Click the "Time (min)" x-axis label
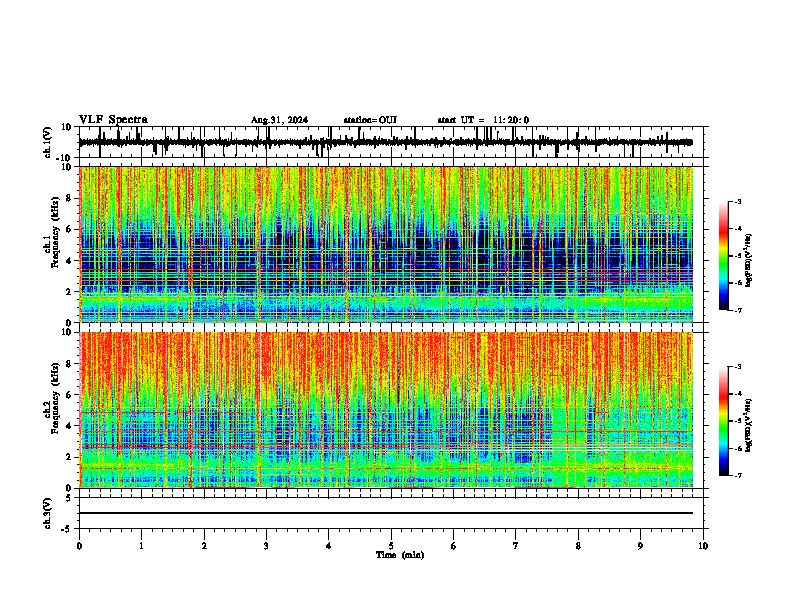Image resolution: width=792 pixels, height=612 pixels. pos(400,555)
